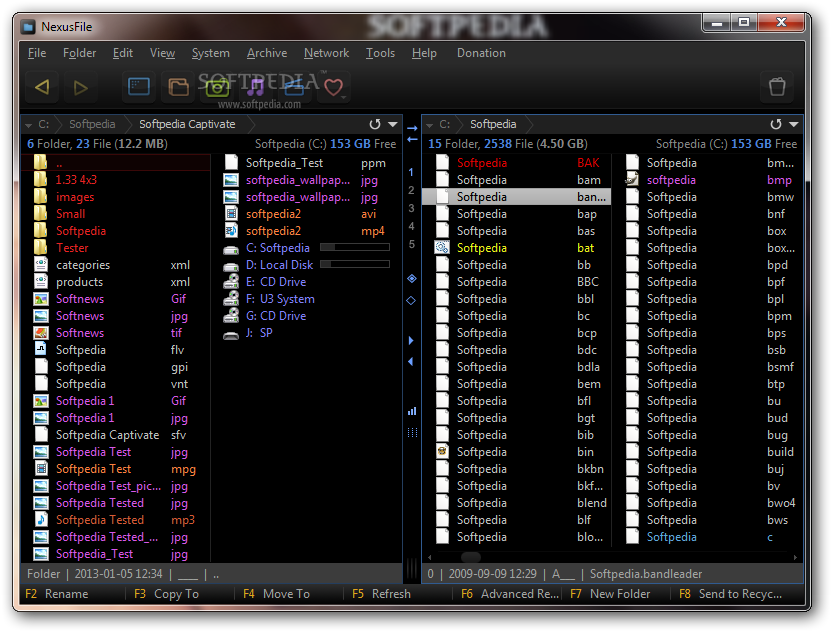Click the dotted grid icon in divider

(412, 432)
